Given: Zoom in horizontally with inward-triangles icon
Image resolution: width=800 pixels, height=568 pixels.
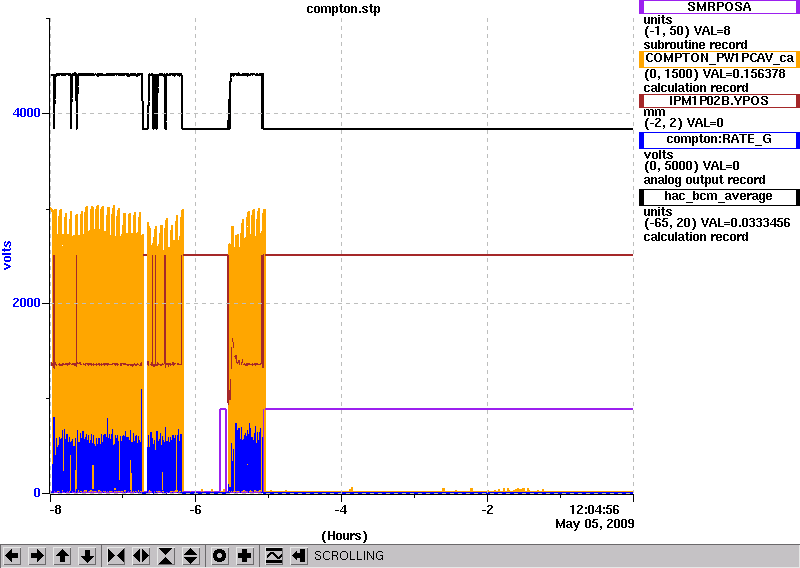Looking at the screenshot, I should 116,555.
